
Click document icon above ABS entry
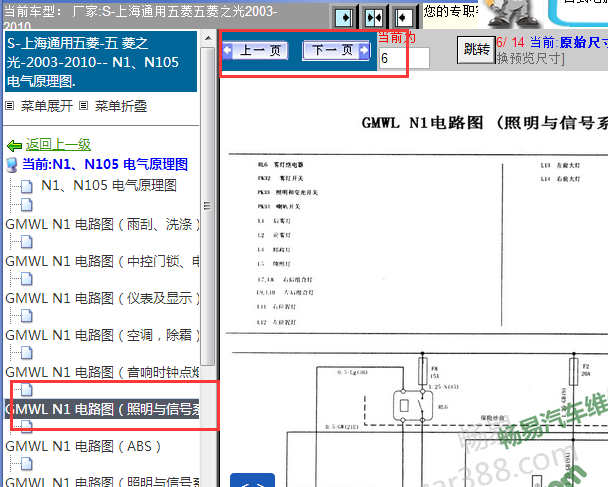click(26, 427)
